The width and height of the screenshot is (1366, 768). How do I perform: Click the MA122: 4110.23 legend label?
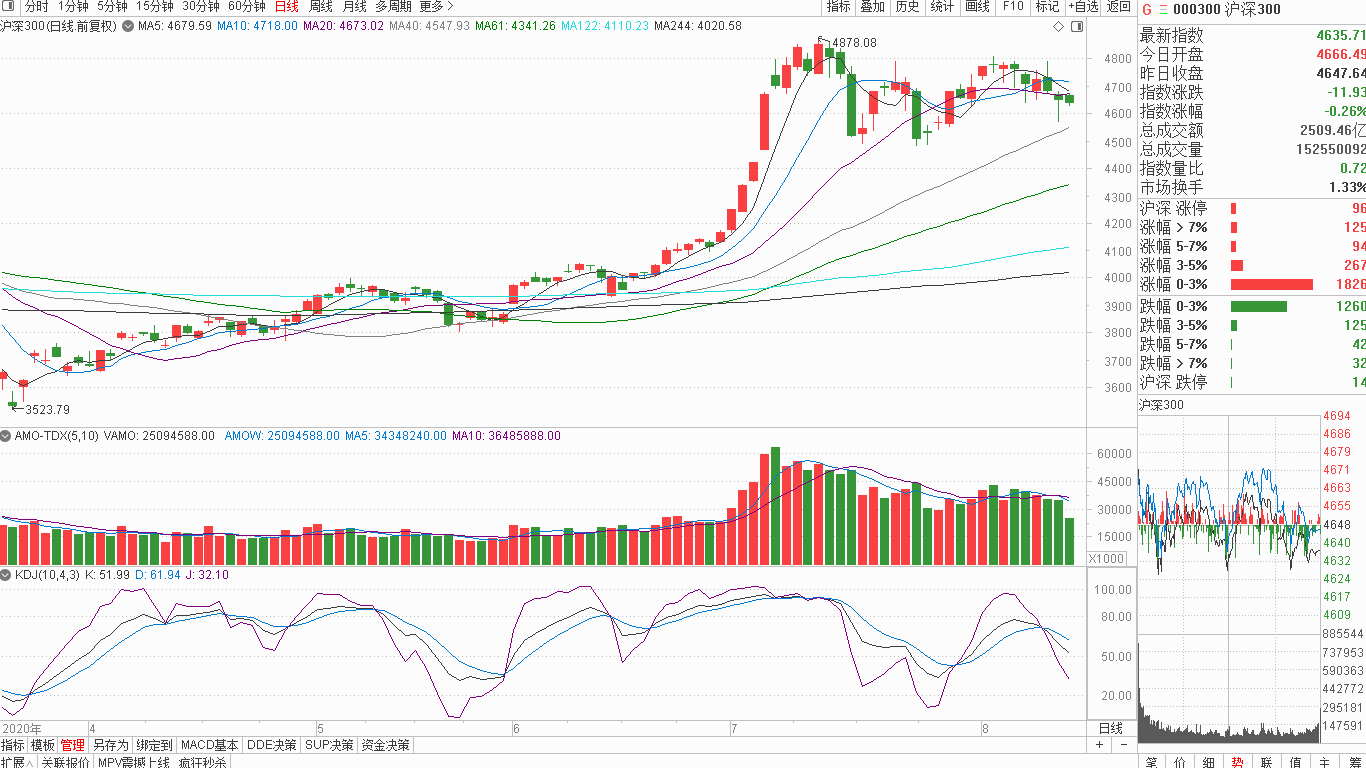pyautogui.click(x=604, y=26)
